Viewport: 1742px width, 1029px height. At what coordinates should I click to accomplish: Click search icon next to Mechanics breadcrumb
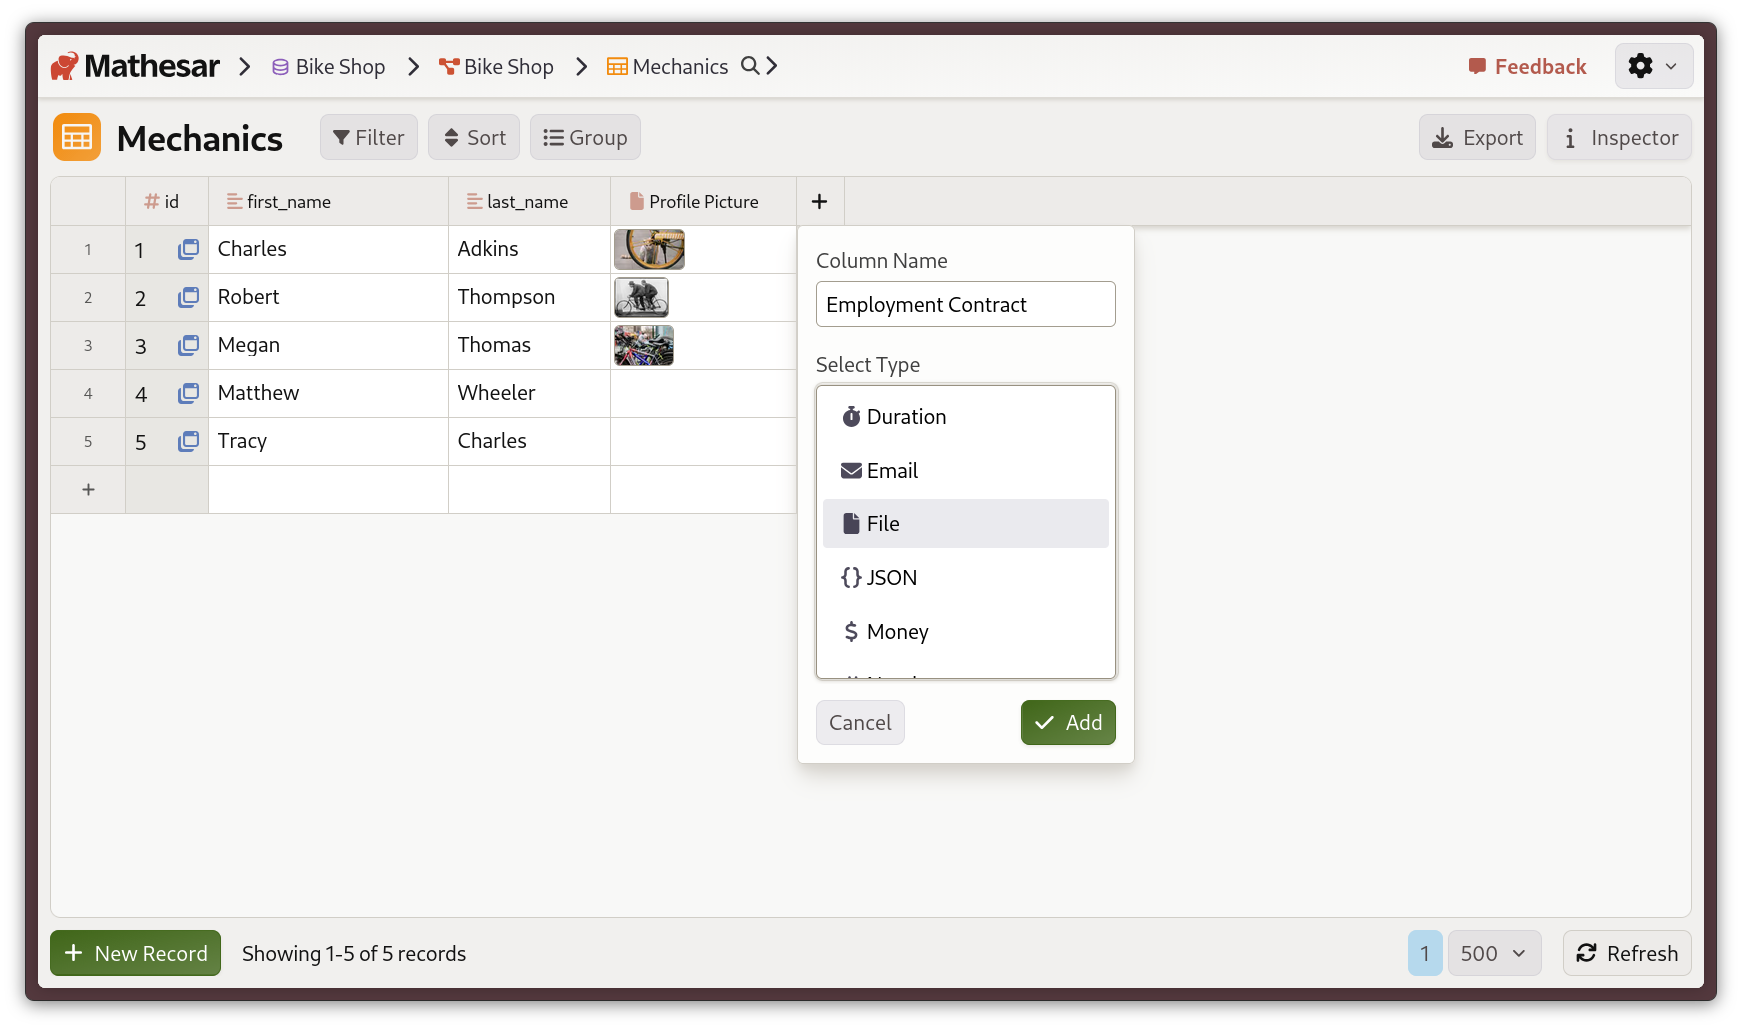[749, 66]
